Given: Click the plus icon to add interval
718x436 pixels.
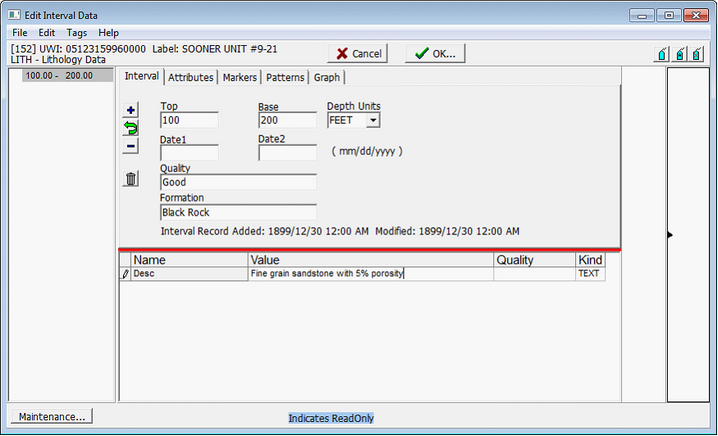Looking at the screenshot, I should (x=130, y=111).
